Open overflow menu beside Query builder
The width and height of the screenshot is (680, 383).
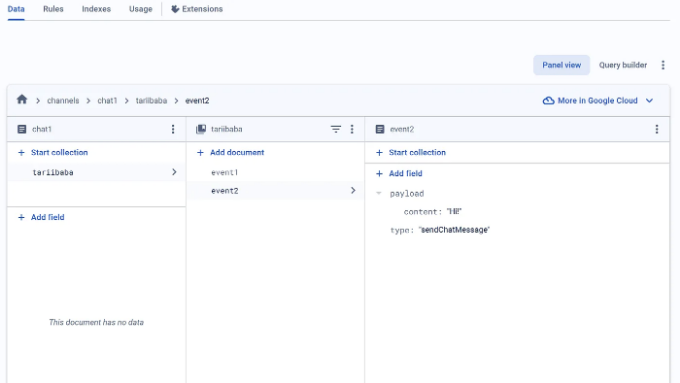tap(663, 65)
